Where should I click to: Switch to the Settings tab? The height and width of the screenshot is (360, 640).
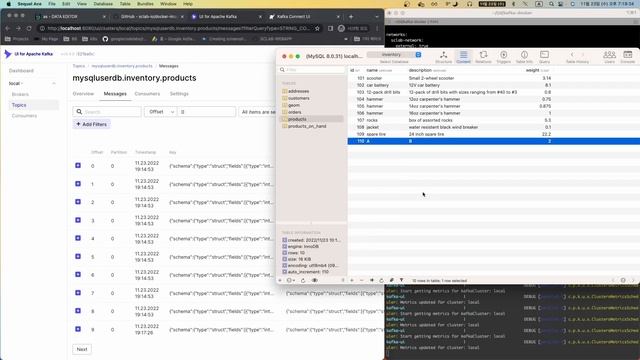(x=179, y=94)
